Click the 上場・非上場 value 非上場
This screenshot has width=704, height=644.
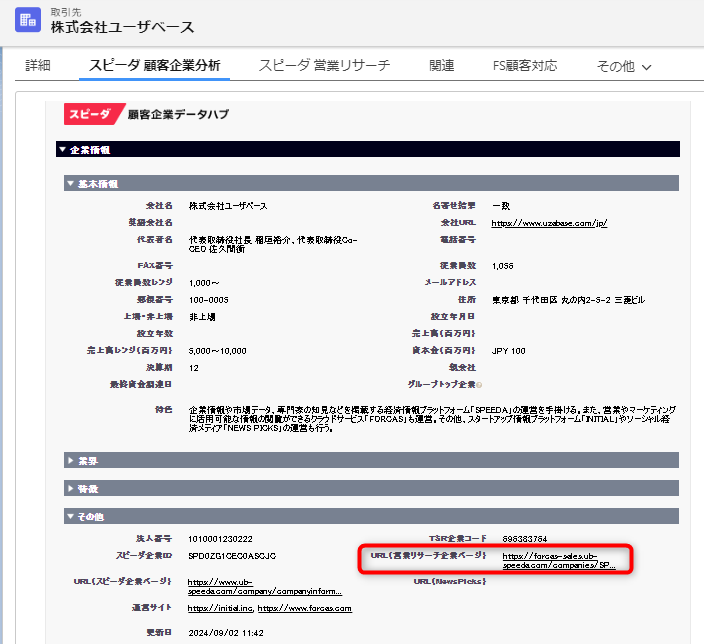[202, 317]
